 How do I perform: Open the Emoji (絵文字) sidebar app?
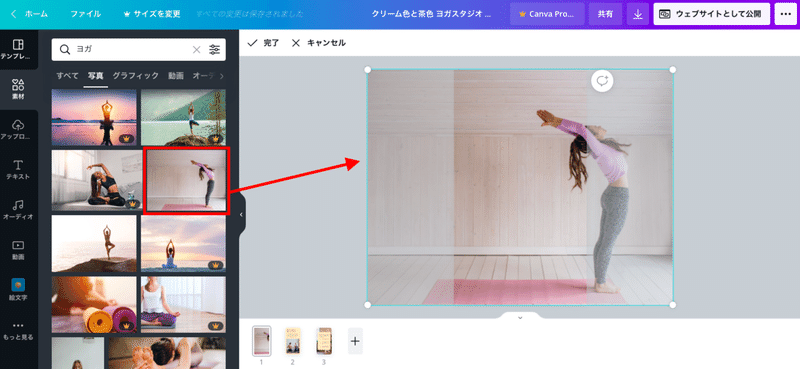coord(18,289)
